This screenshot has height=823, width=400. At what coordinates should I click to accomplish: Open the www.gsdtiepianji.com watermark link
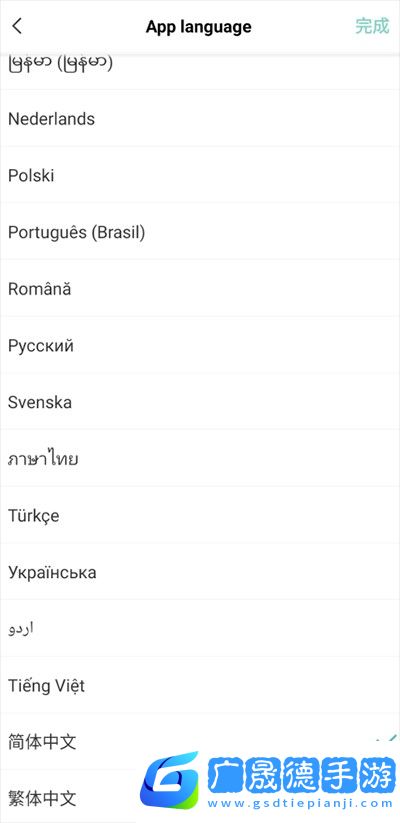300,803
